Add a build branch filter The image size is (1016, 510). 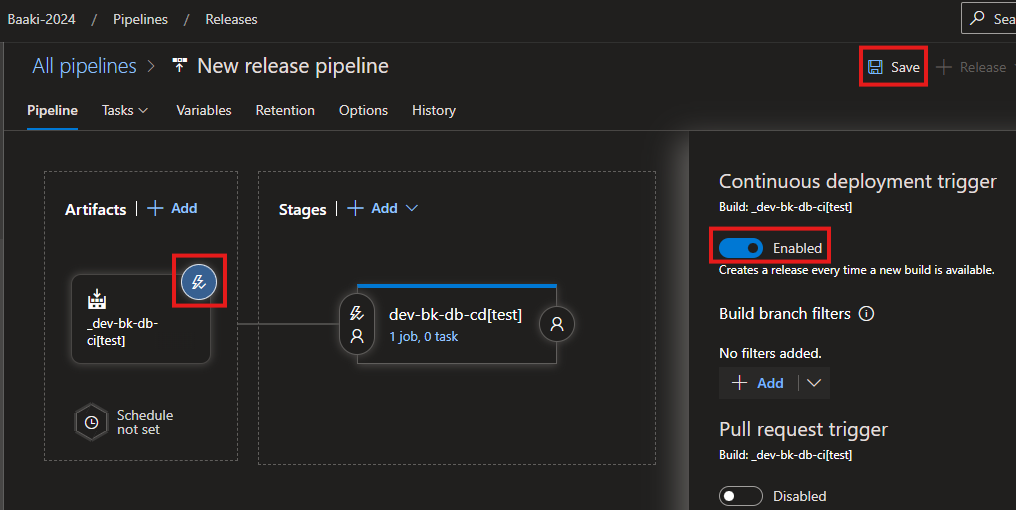(757, 383)
